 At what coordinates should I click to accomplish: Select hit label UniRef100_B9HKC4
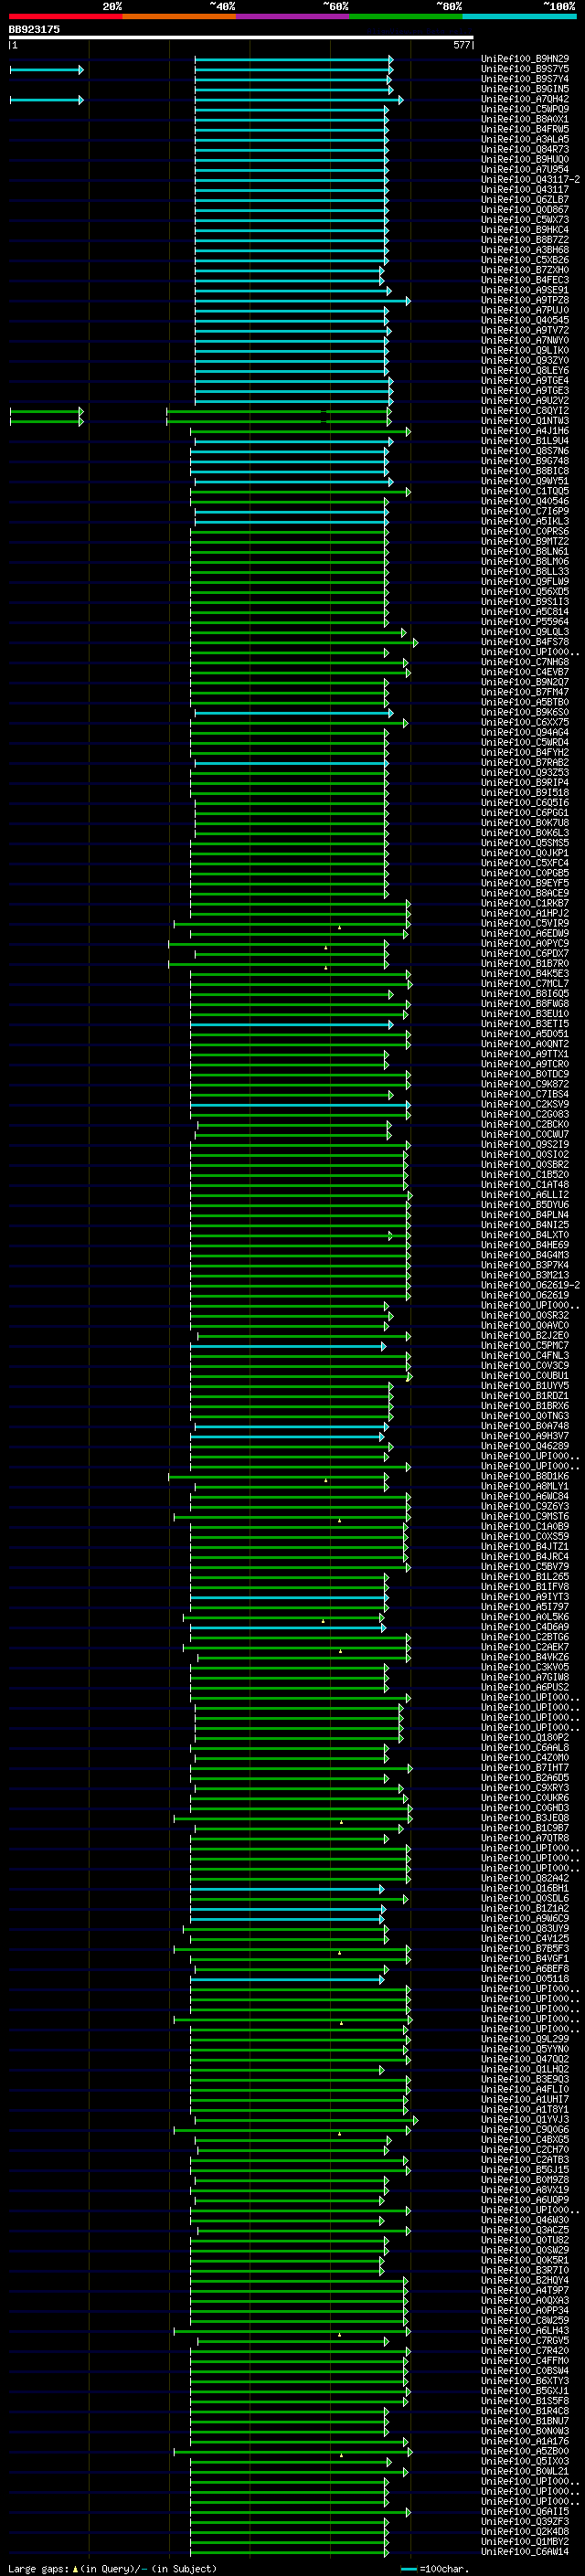pyautogui.click(x=525, y=230)
